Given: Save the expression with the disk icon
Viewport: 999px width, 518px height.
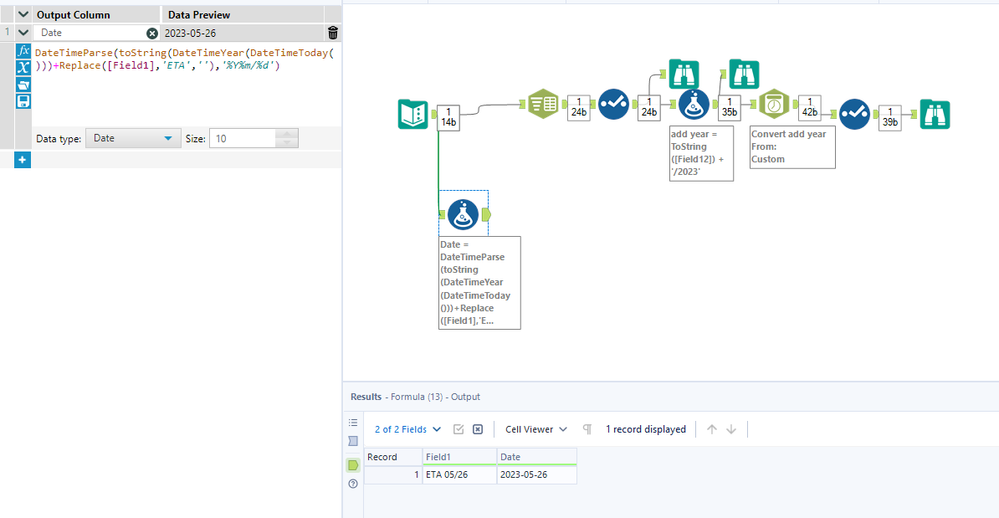Looking at the screenshot, I should [x=24, y=101].
